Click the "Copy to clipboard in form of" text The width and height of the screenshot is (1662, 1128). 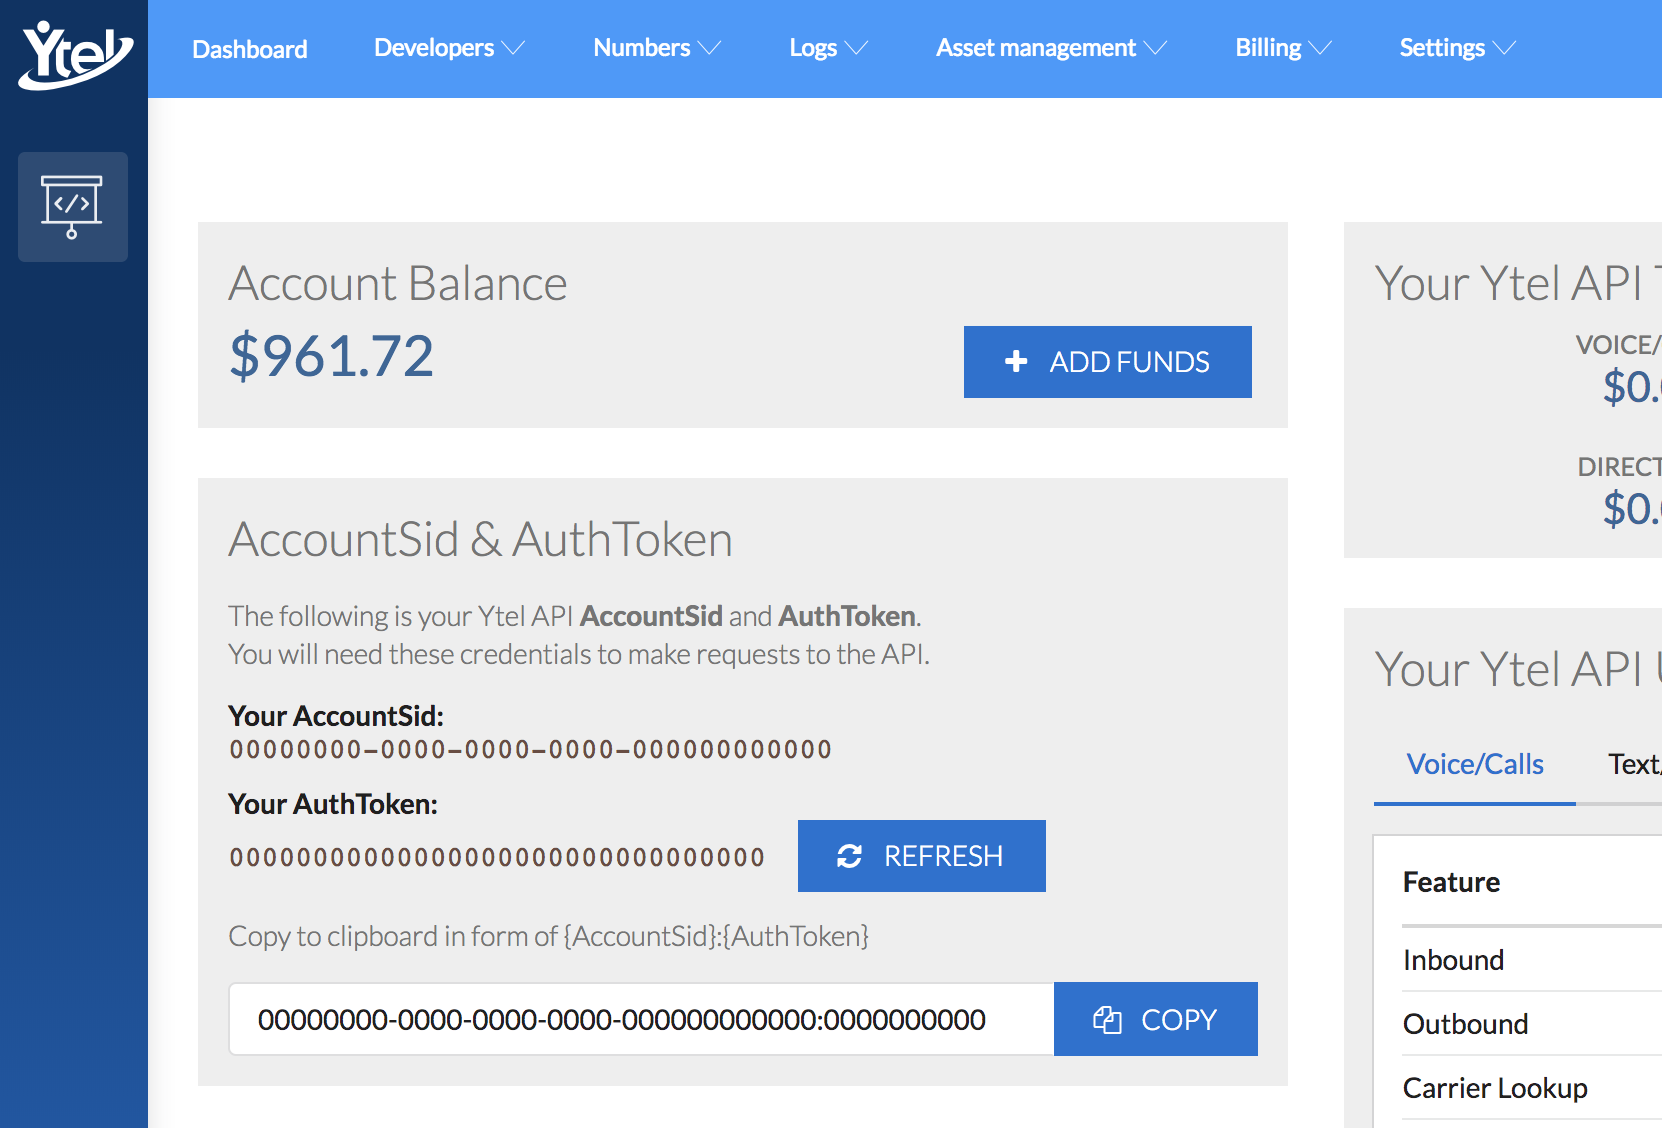coord(394,936)
